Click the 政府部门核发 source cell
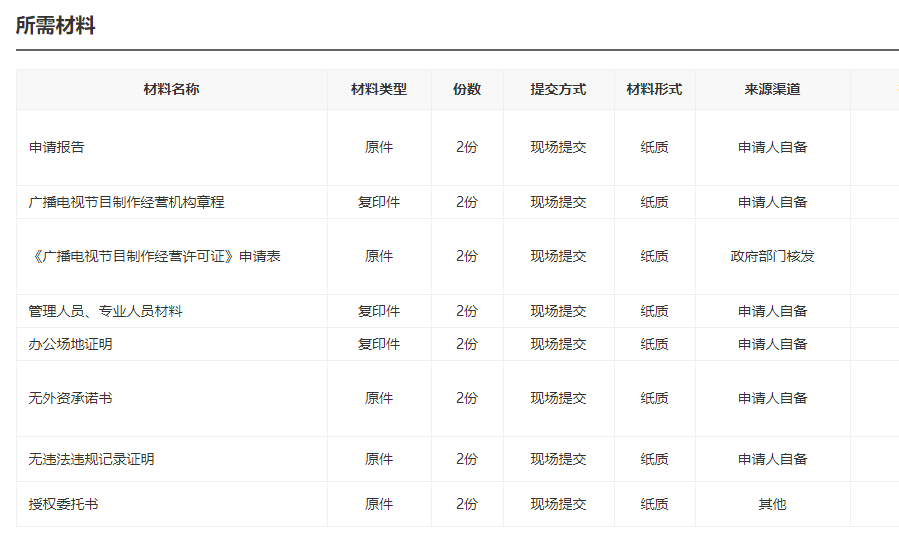 pyautogui.click(x=772, y=256)
